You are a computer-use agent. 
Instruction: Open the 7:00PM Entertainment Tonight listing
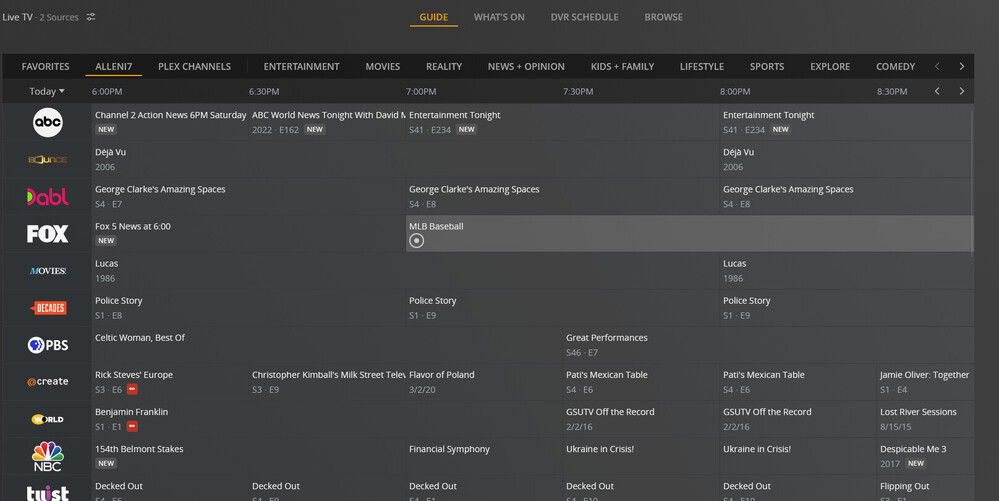click(563, 122)
